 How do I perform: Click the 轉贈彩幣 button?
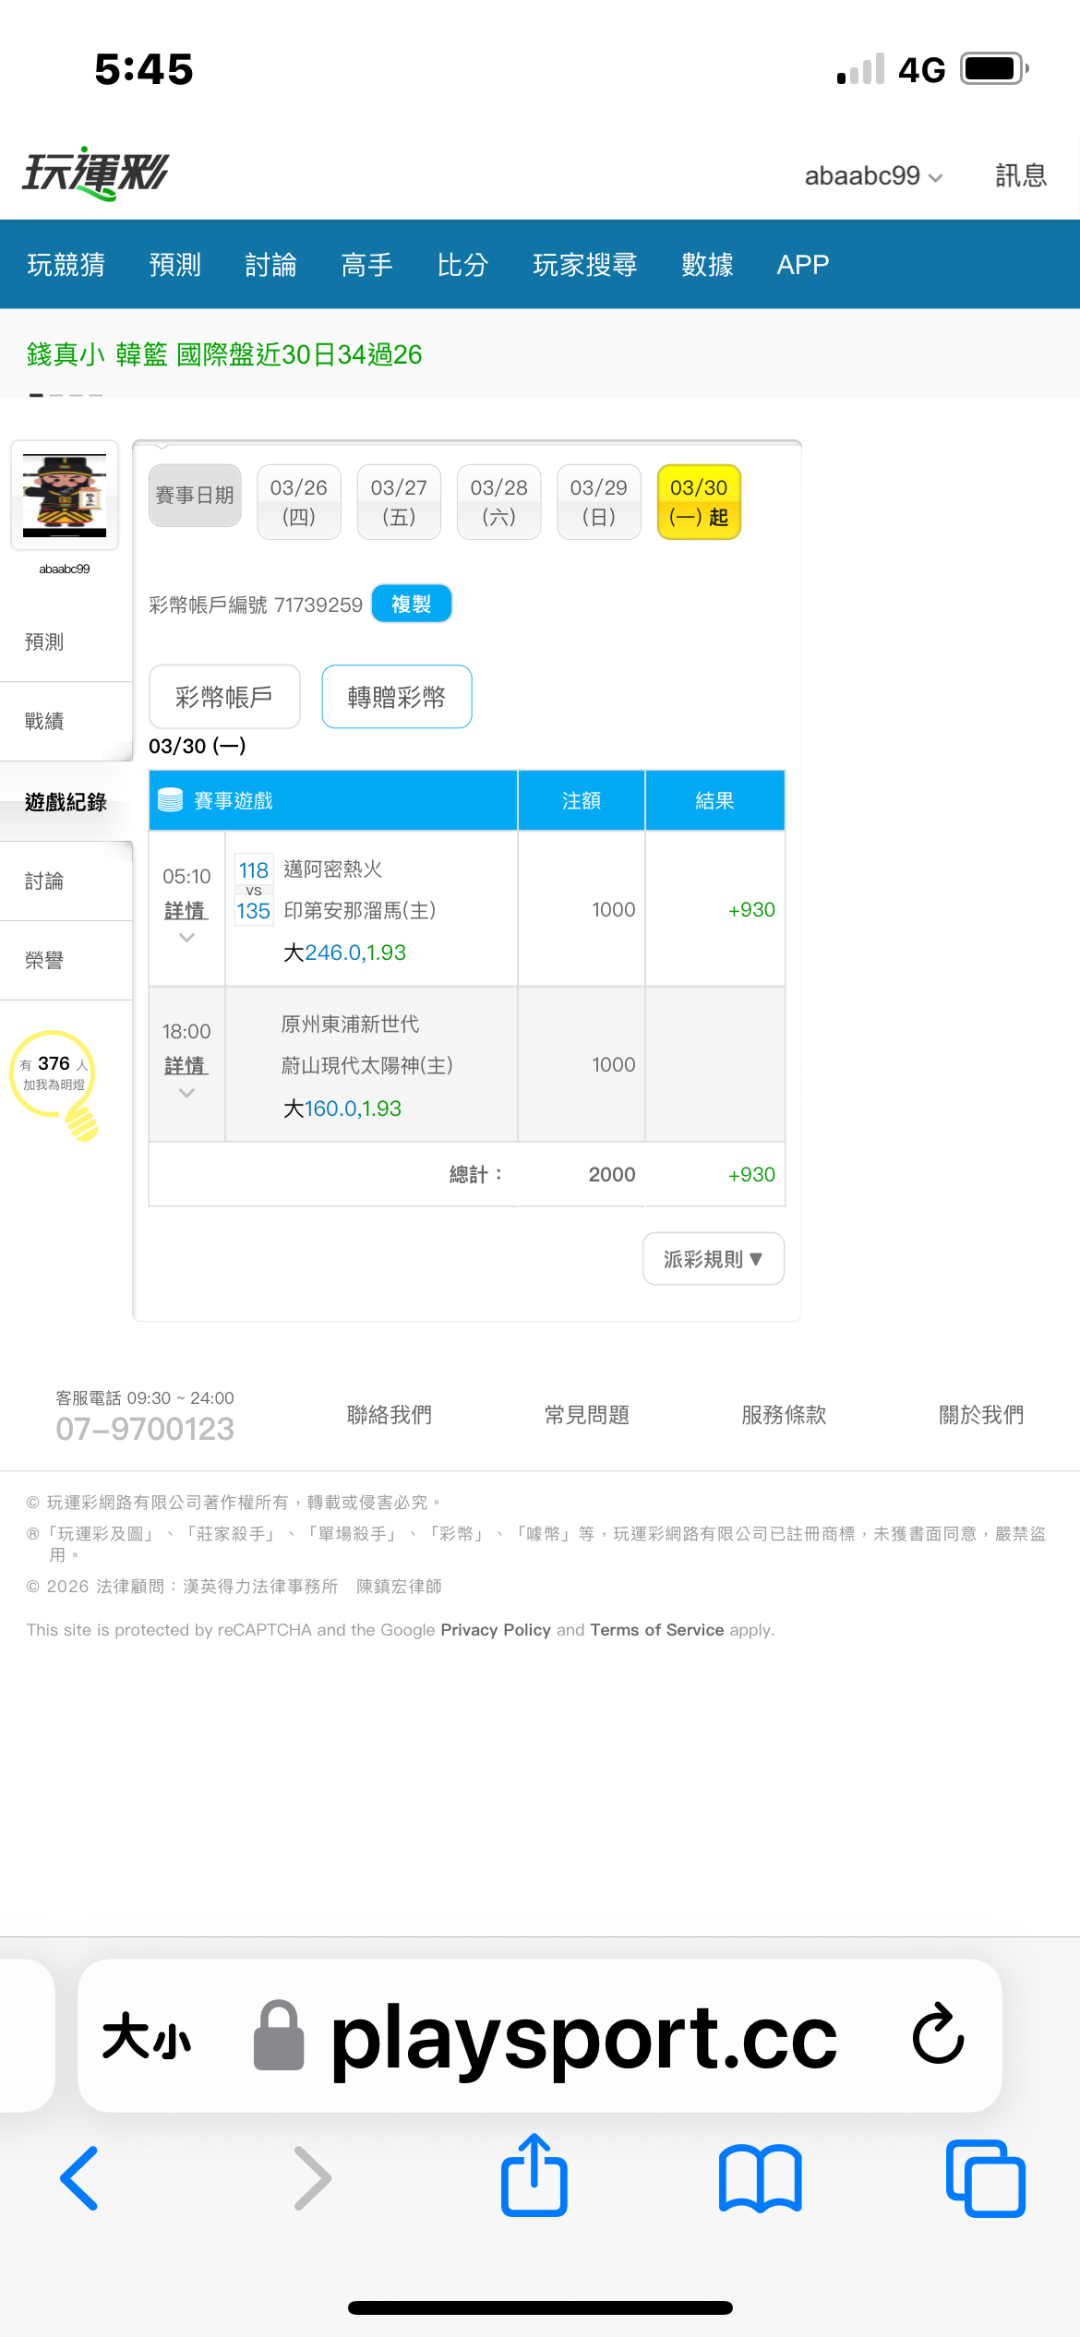(x=396, y=697)
